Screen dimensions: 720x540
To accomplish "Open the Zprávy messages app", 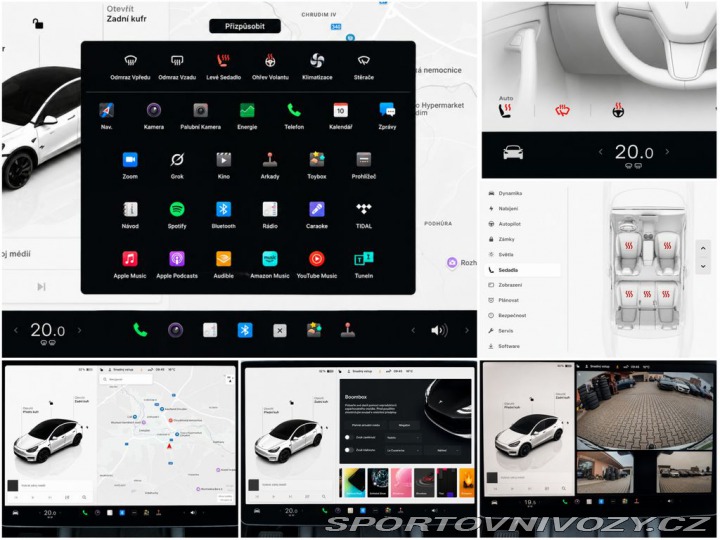I will coord(388,110).
